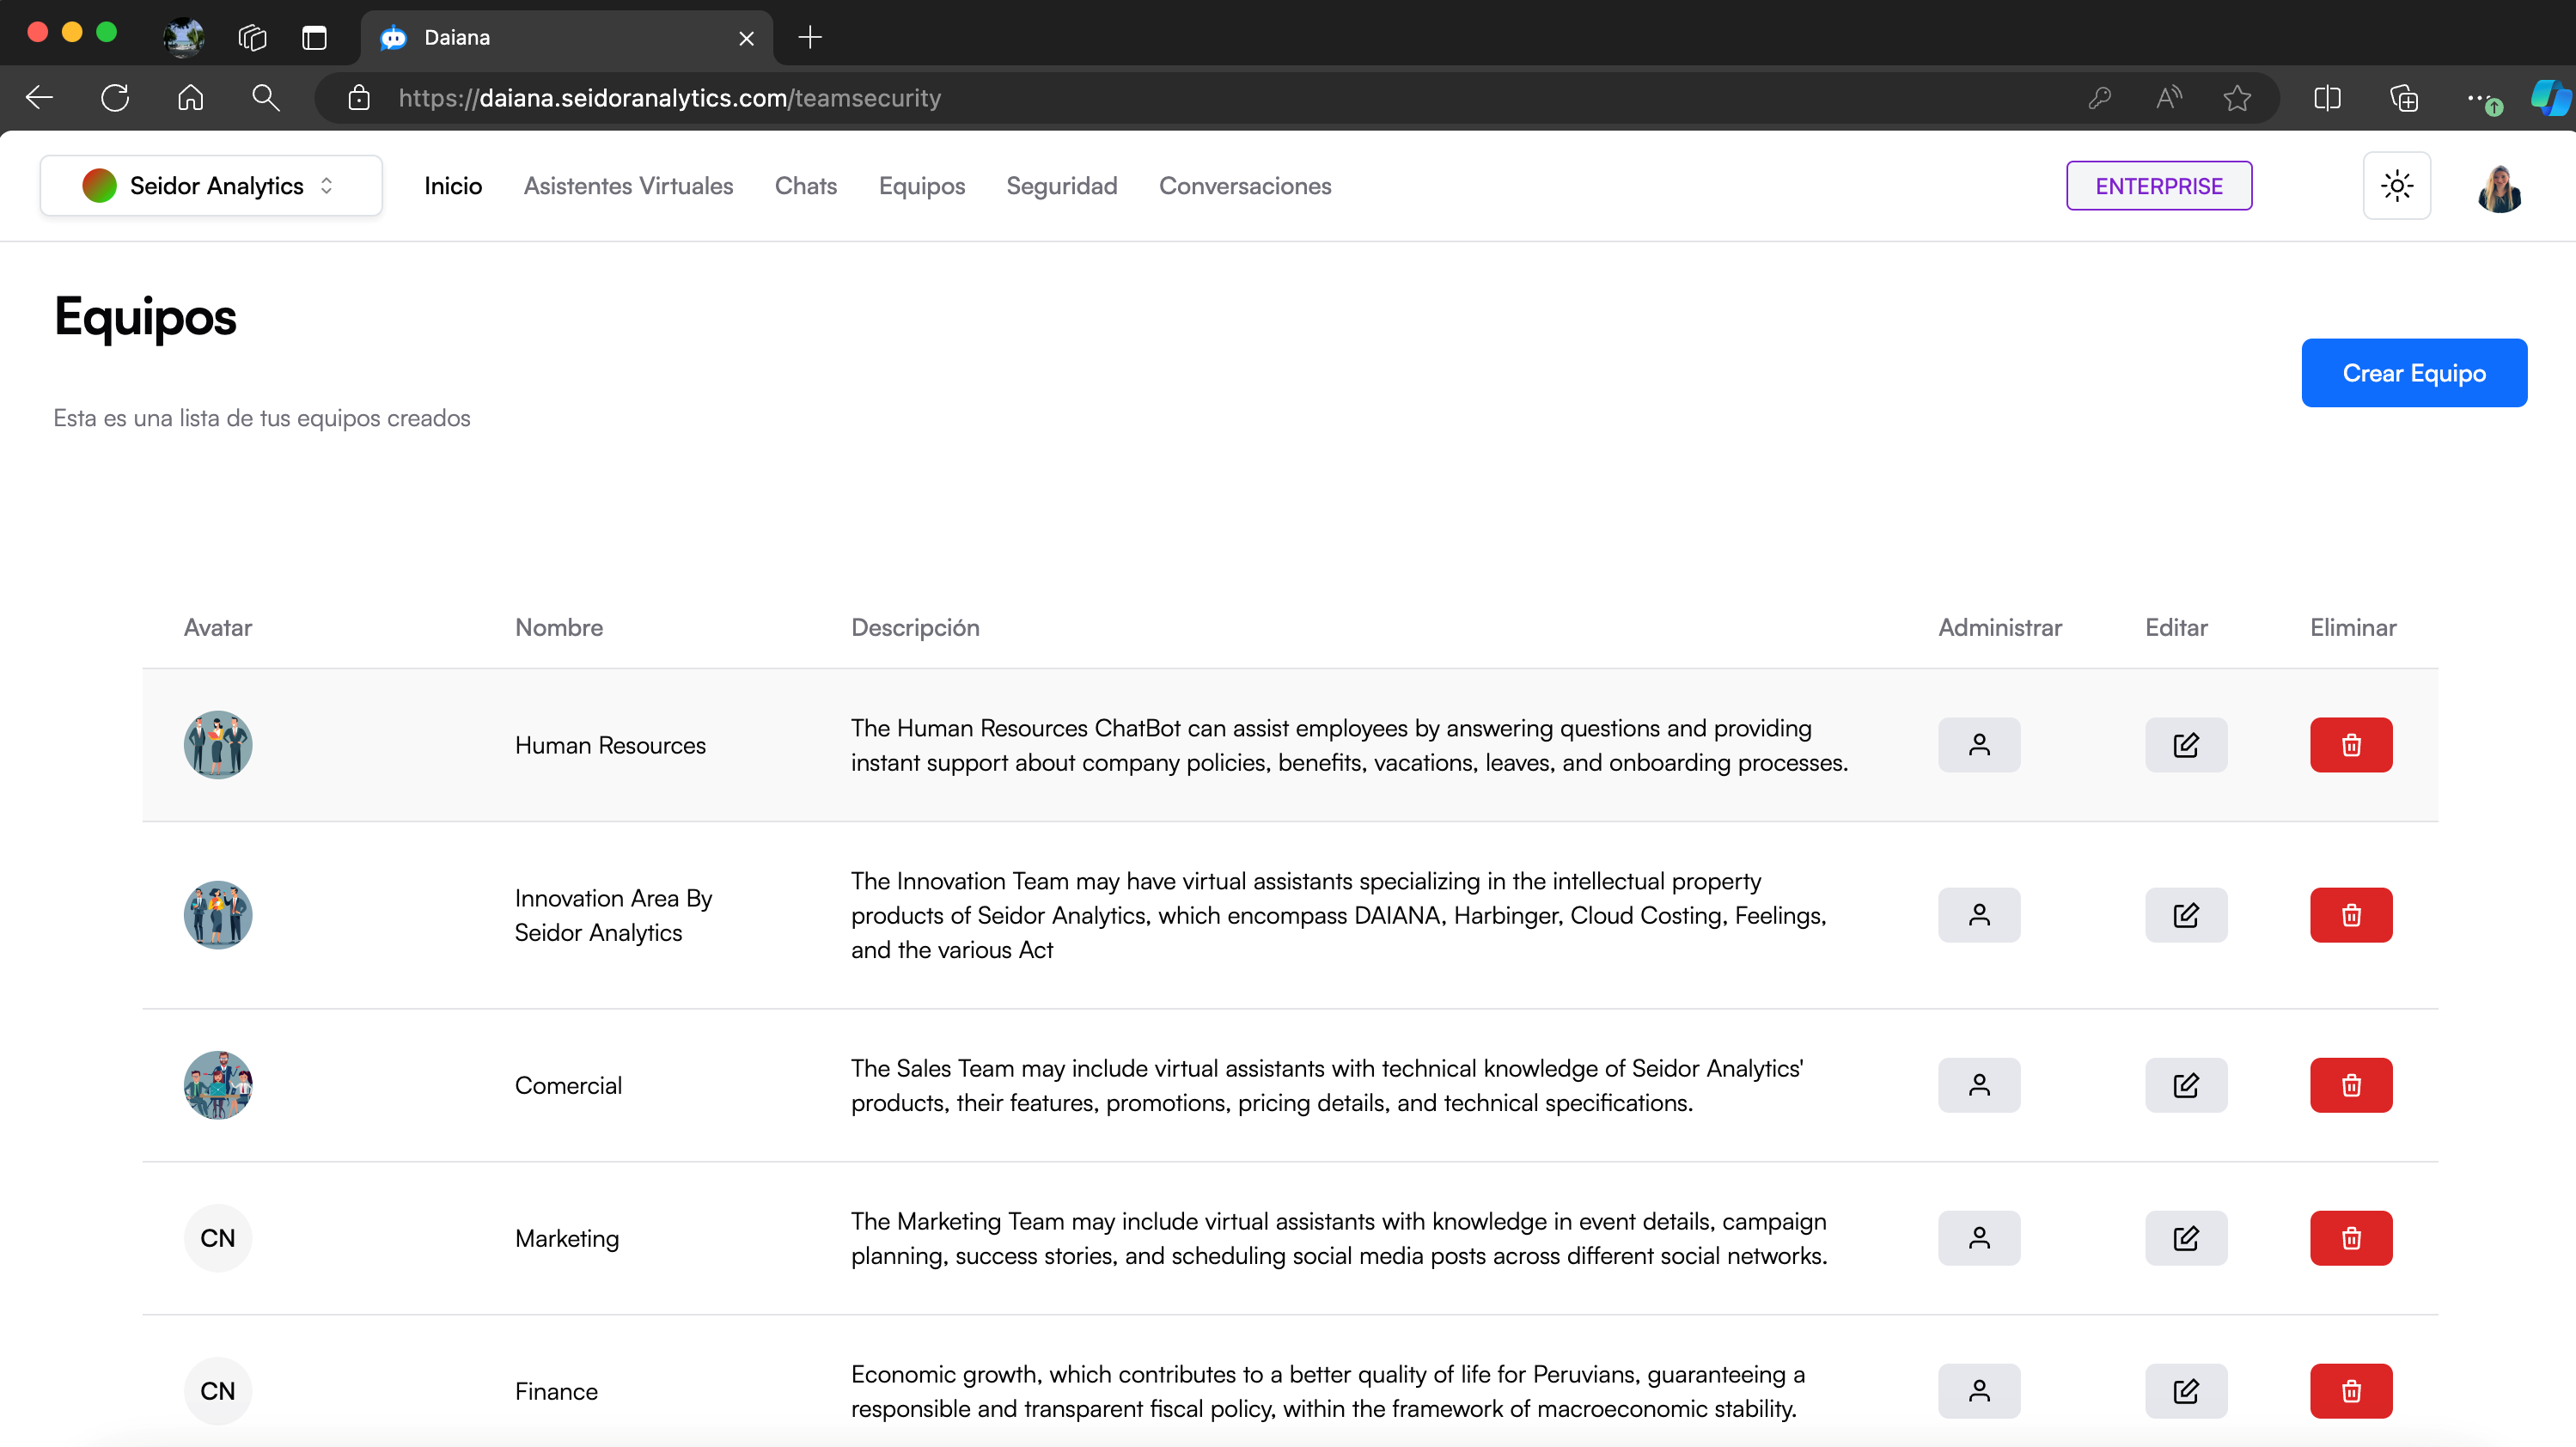Image resolution: width=2576 pixels, height=1447 pixels.
Task: Click the ENTERPRISE plan badge
Action: tap(2158, 186)
